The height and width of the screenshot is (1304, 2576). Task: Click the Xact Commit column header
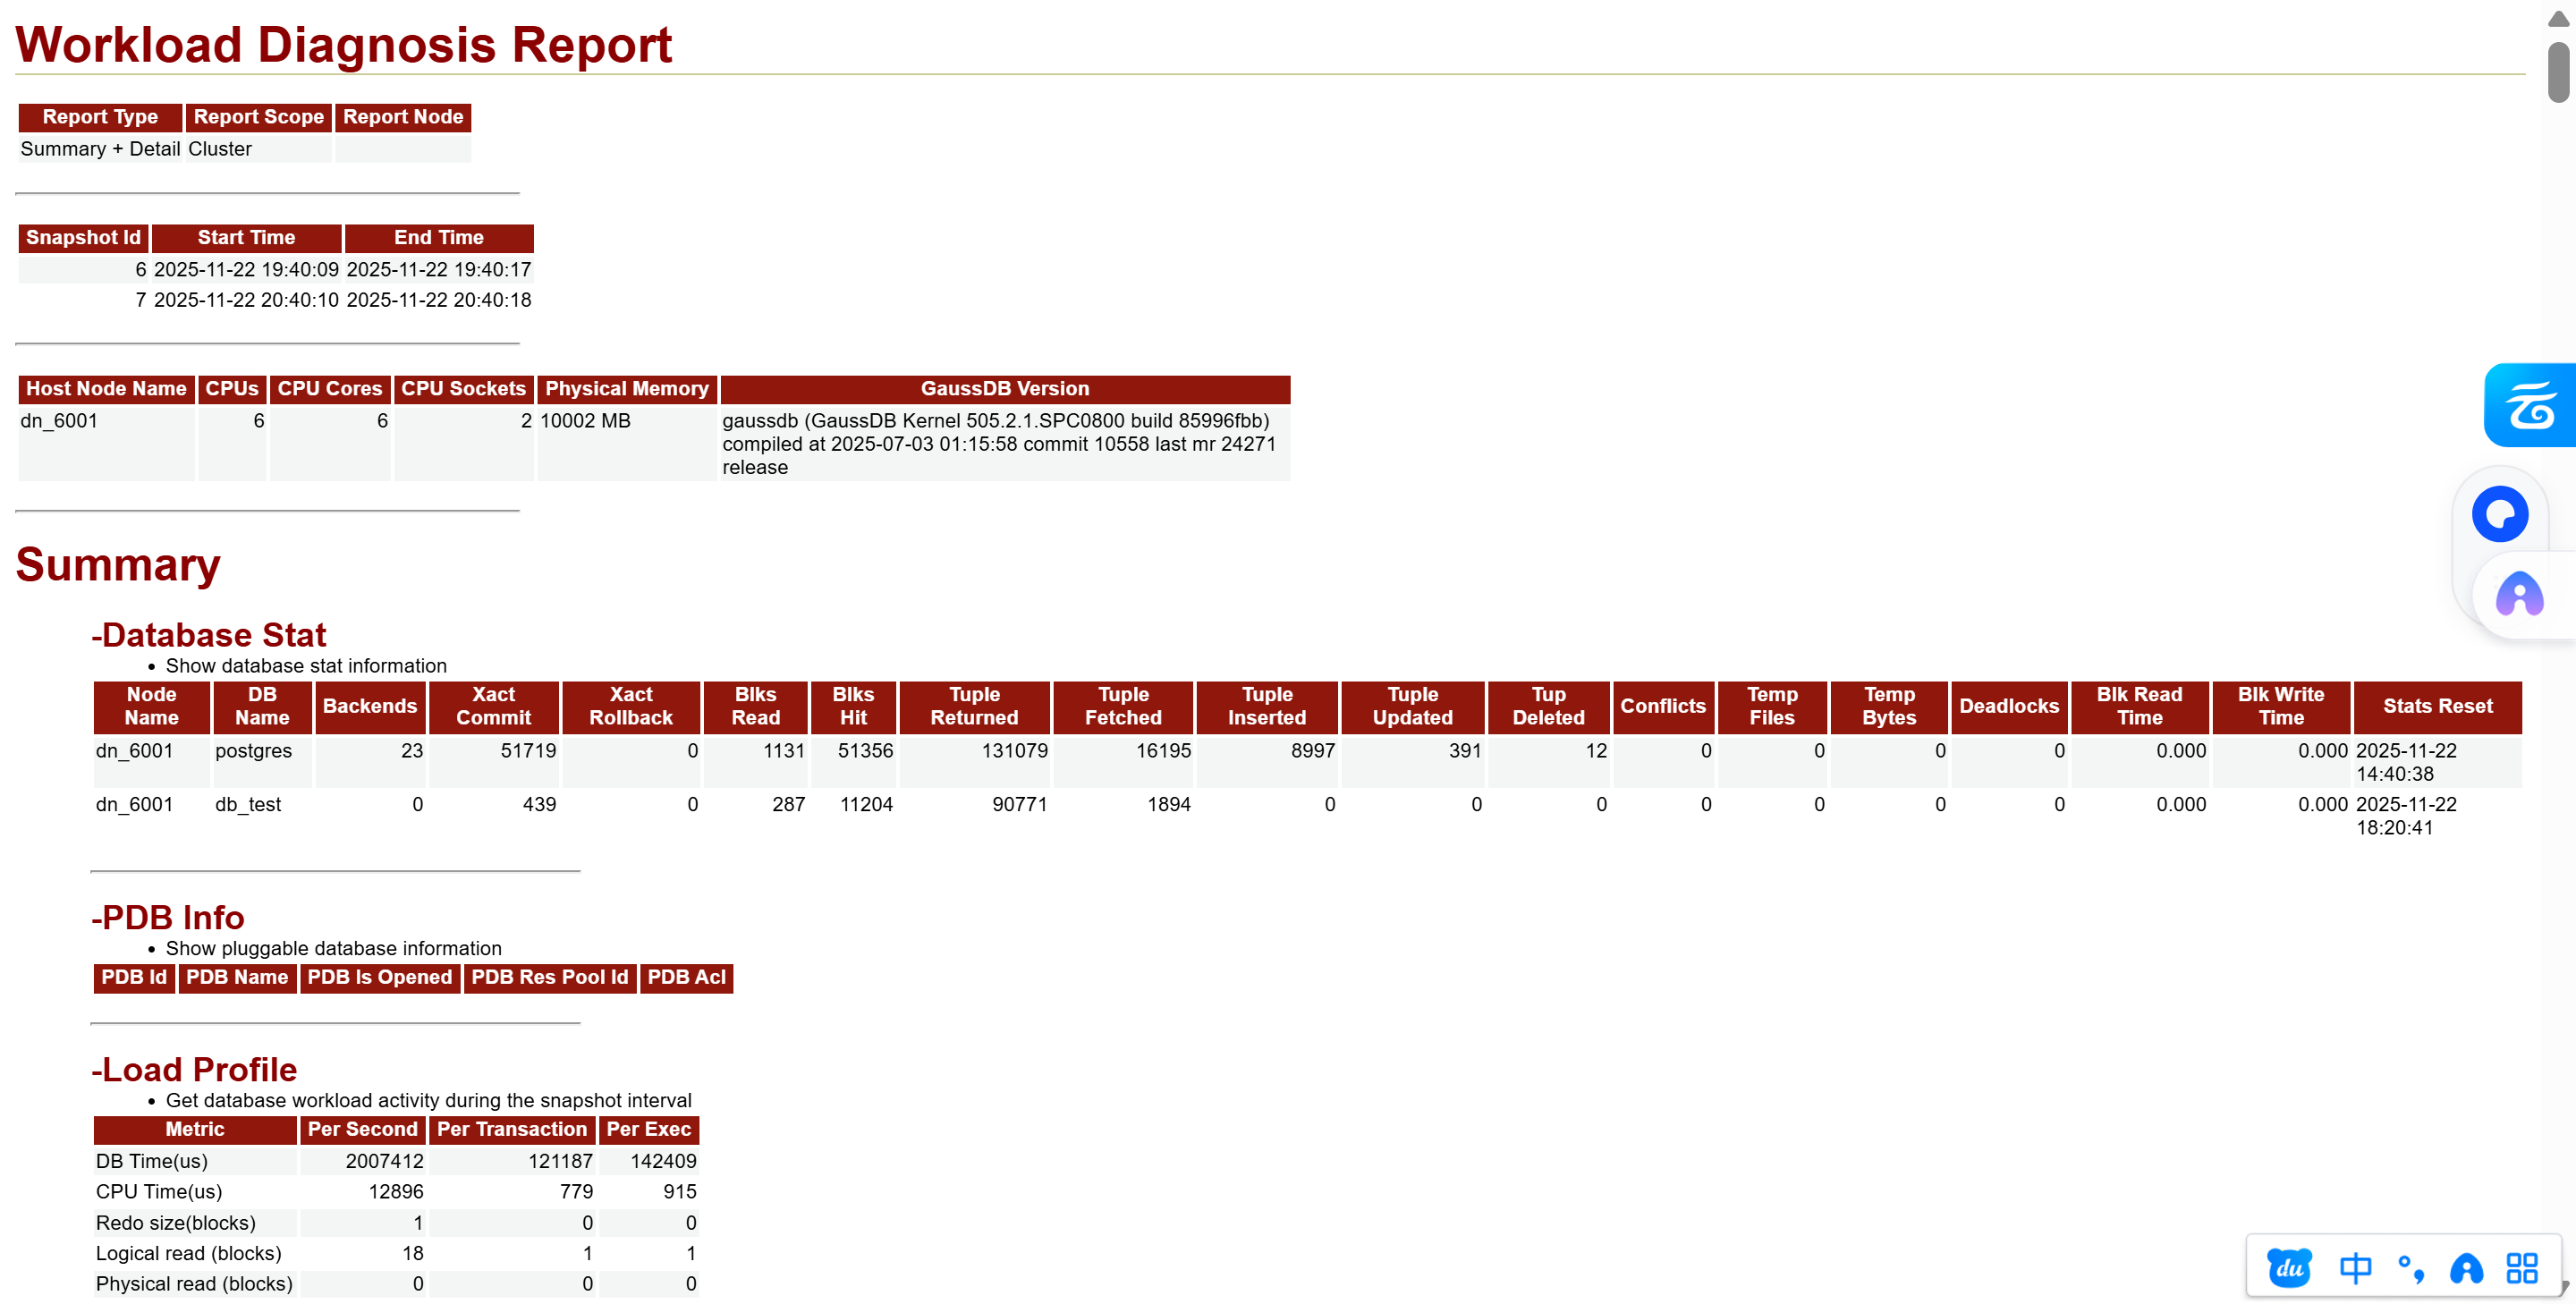(x=493, y=706)
